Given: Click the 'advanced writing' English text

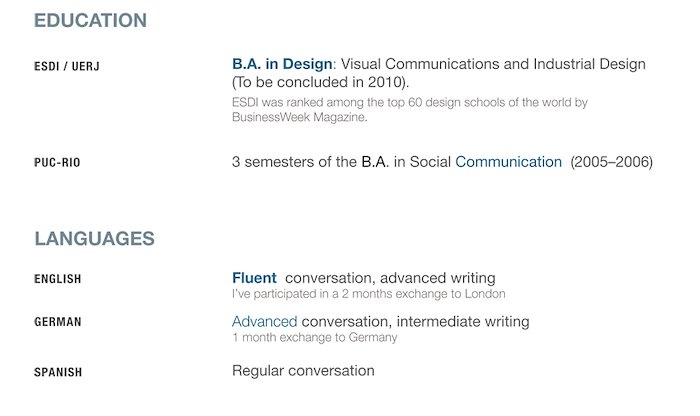Looking at the screenshot, I should coord(438,278).
